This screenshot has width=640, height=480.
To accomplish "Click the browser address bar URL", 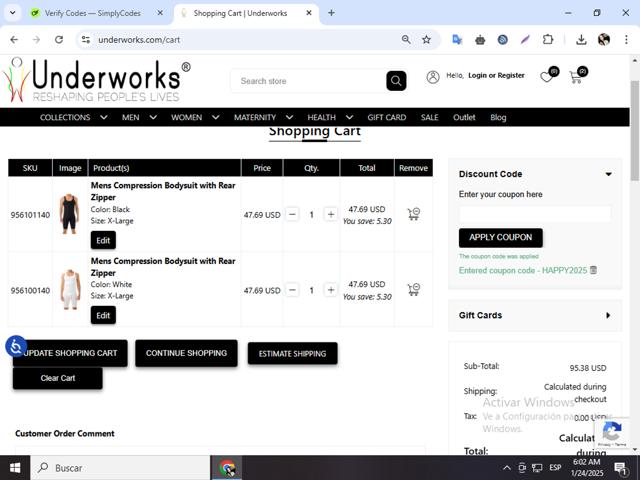I will tap(139, 40).
